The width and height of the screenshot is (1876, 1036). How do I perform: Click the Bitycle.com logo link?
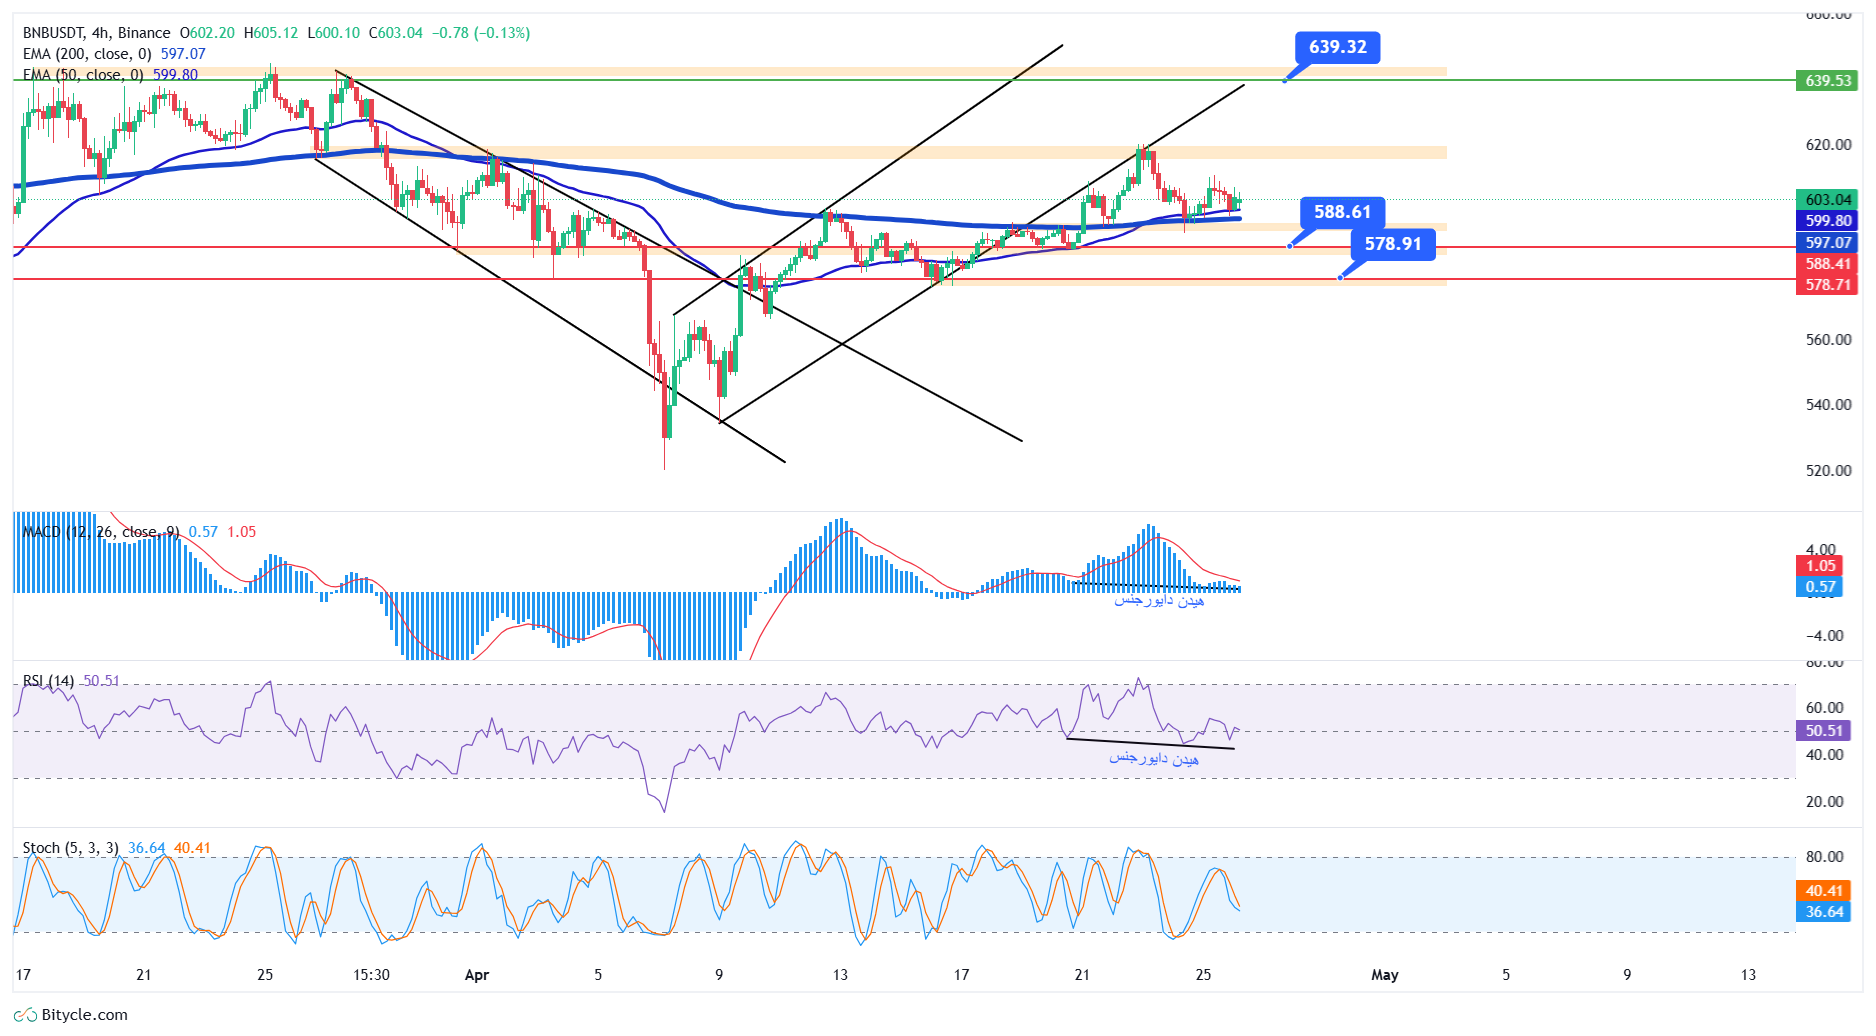(71, 1015)
